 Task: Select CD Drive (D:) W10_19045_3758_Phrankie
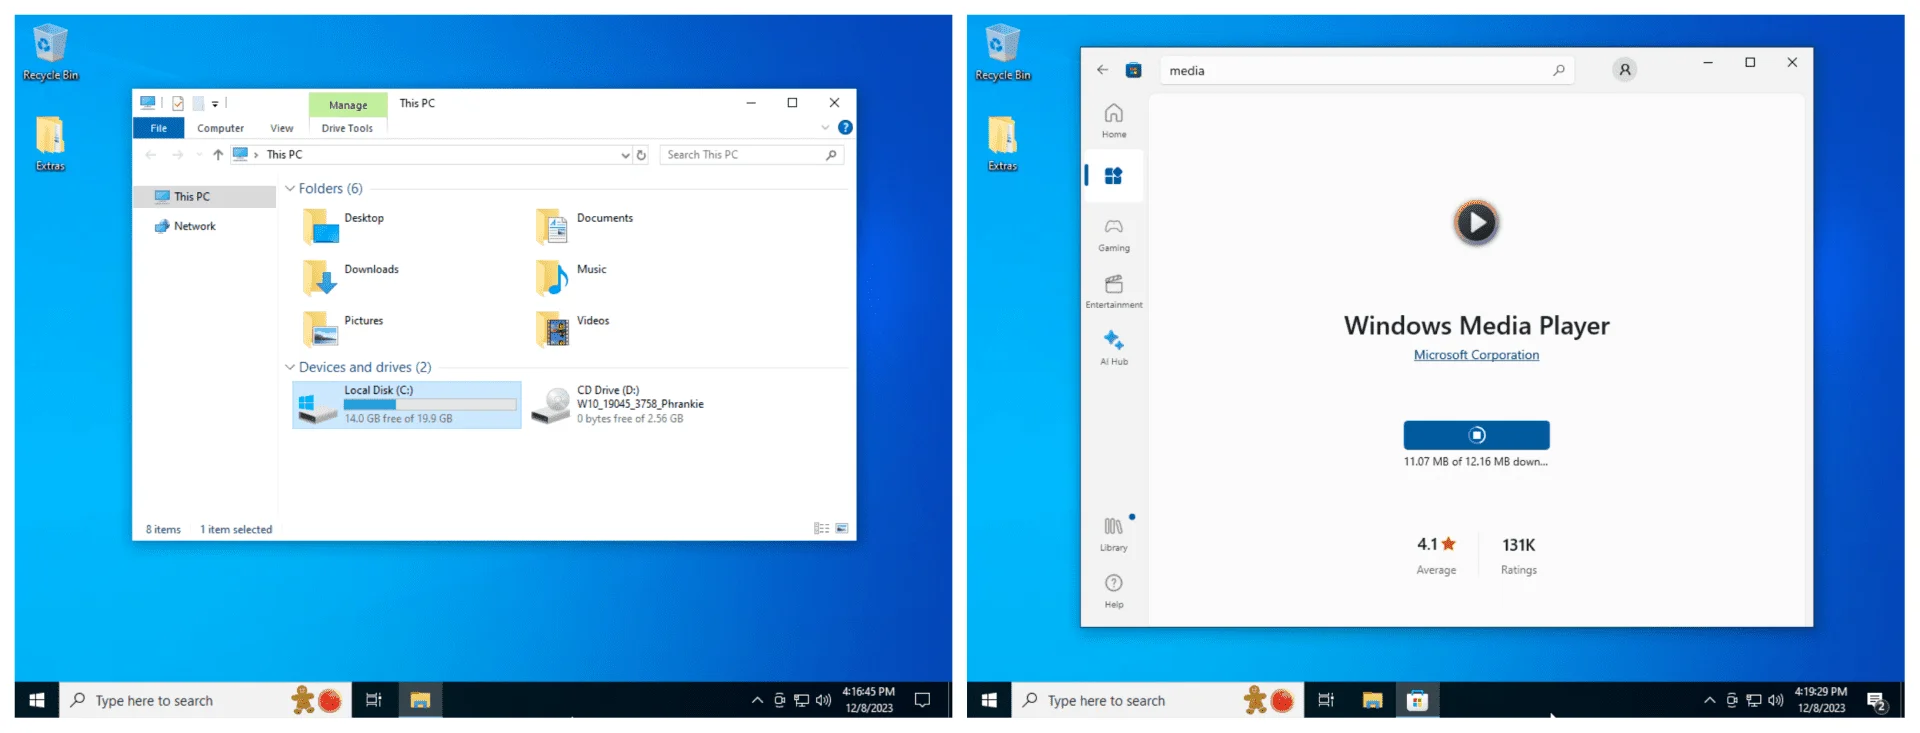[618, 405]
